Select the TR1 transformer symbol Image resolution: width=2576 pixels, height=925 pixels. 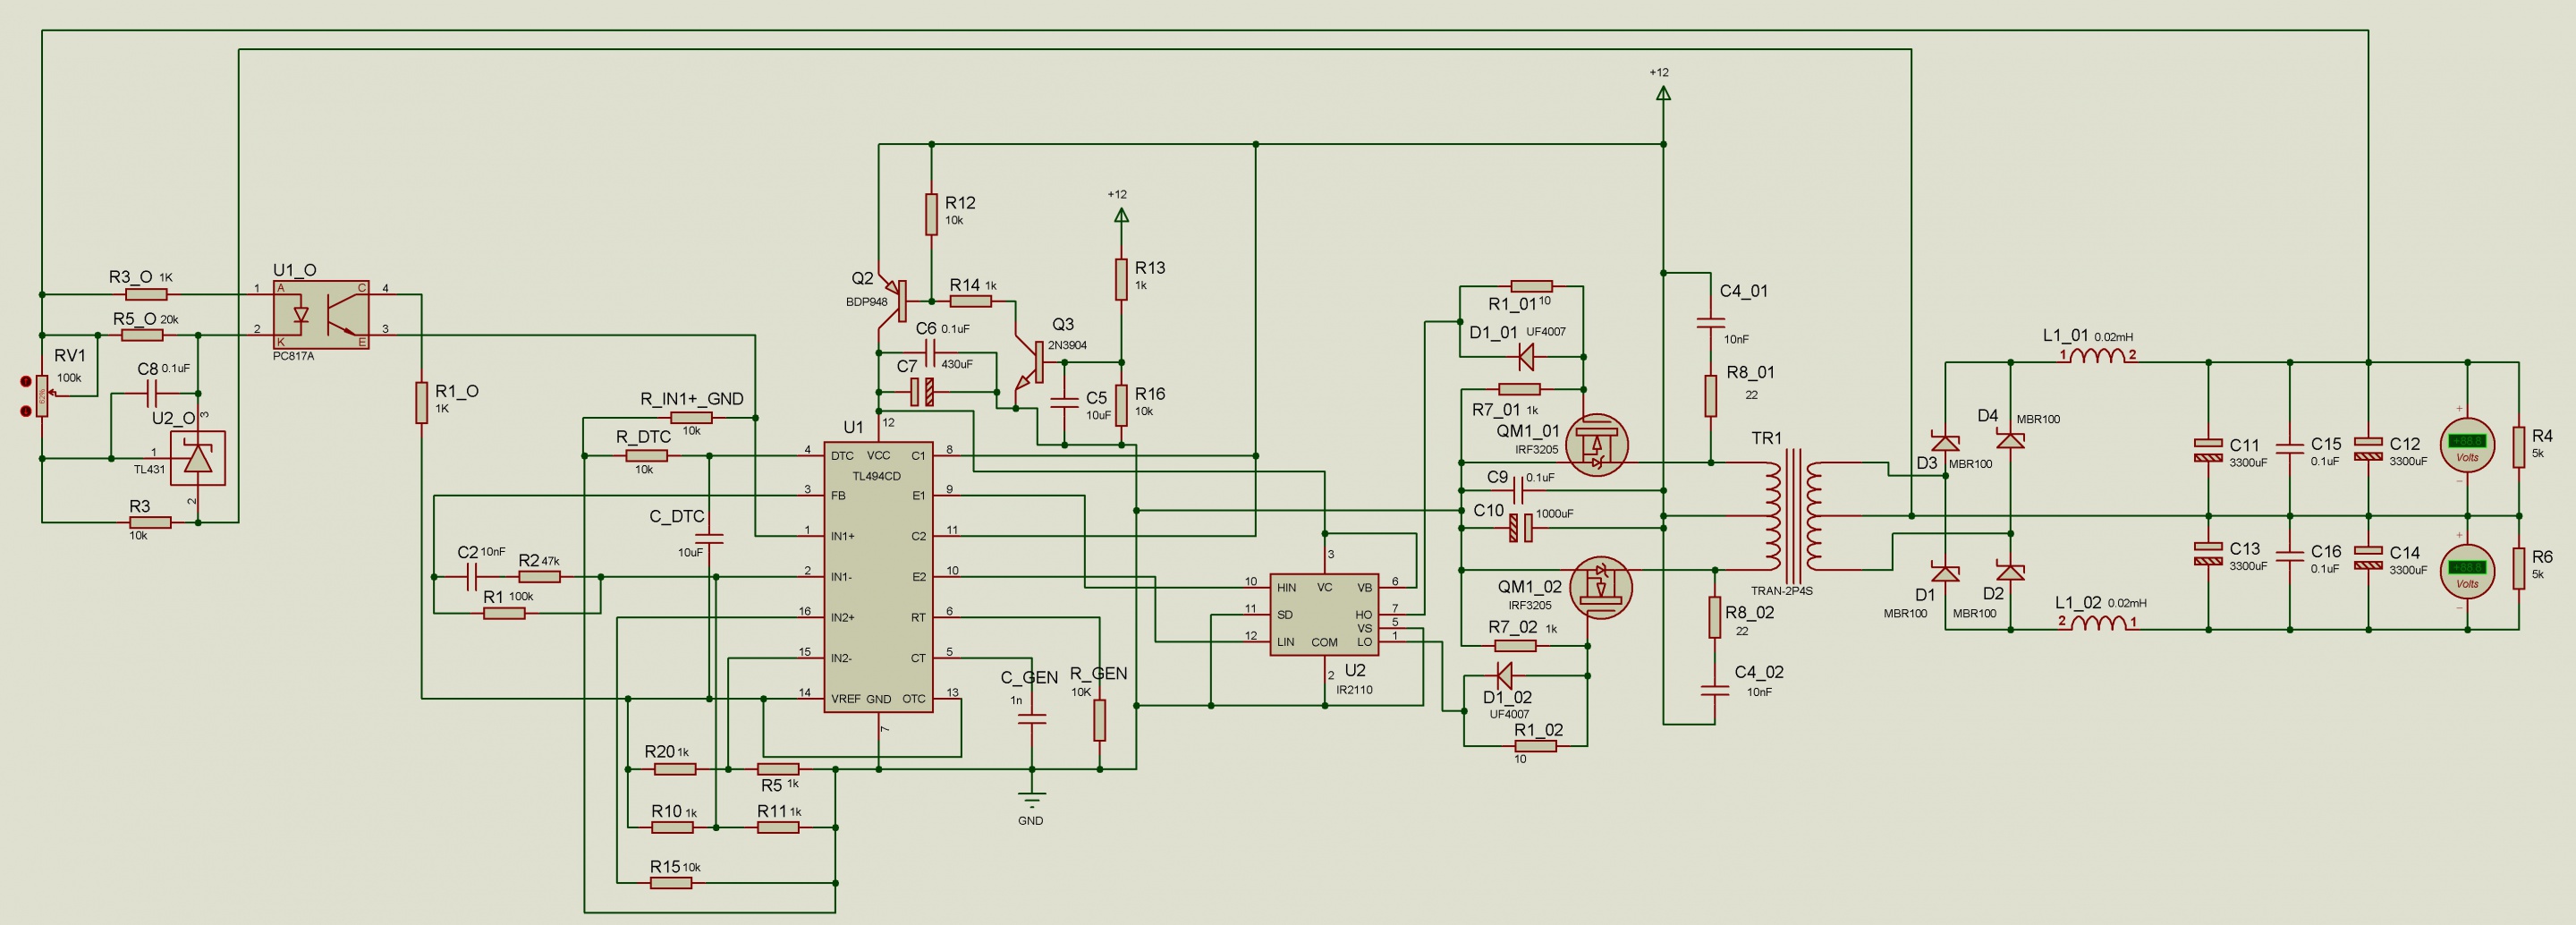[x=1793, y=515]
